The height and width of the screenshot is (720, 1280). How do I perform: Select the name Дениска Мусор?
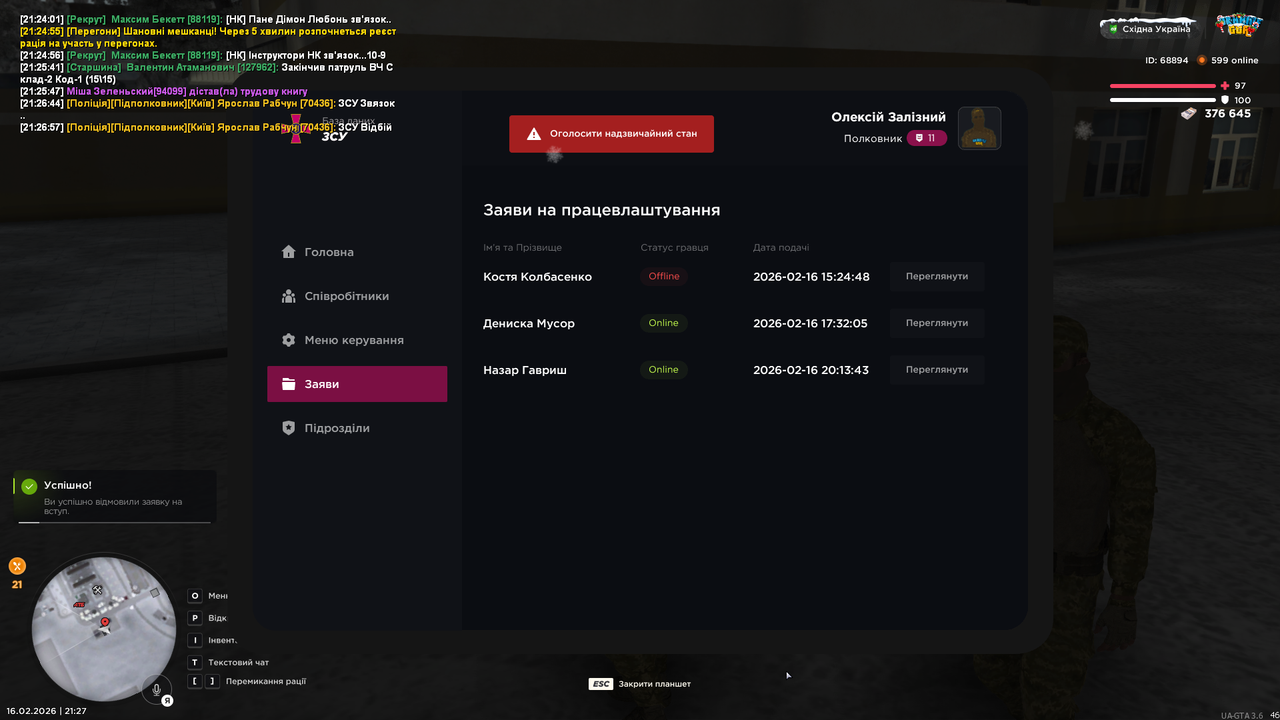529,324
